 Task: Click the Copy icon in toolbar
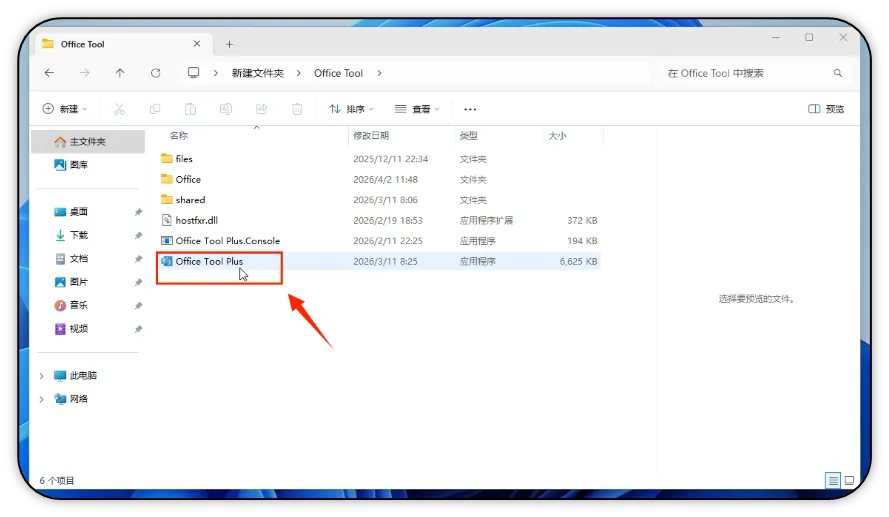(x=155, y=109)
